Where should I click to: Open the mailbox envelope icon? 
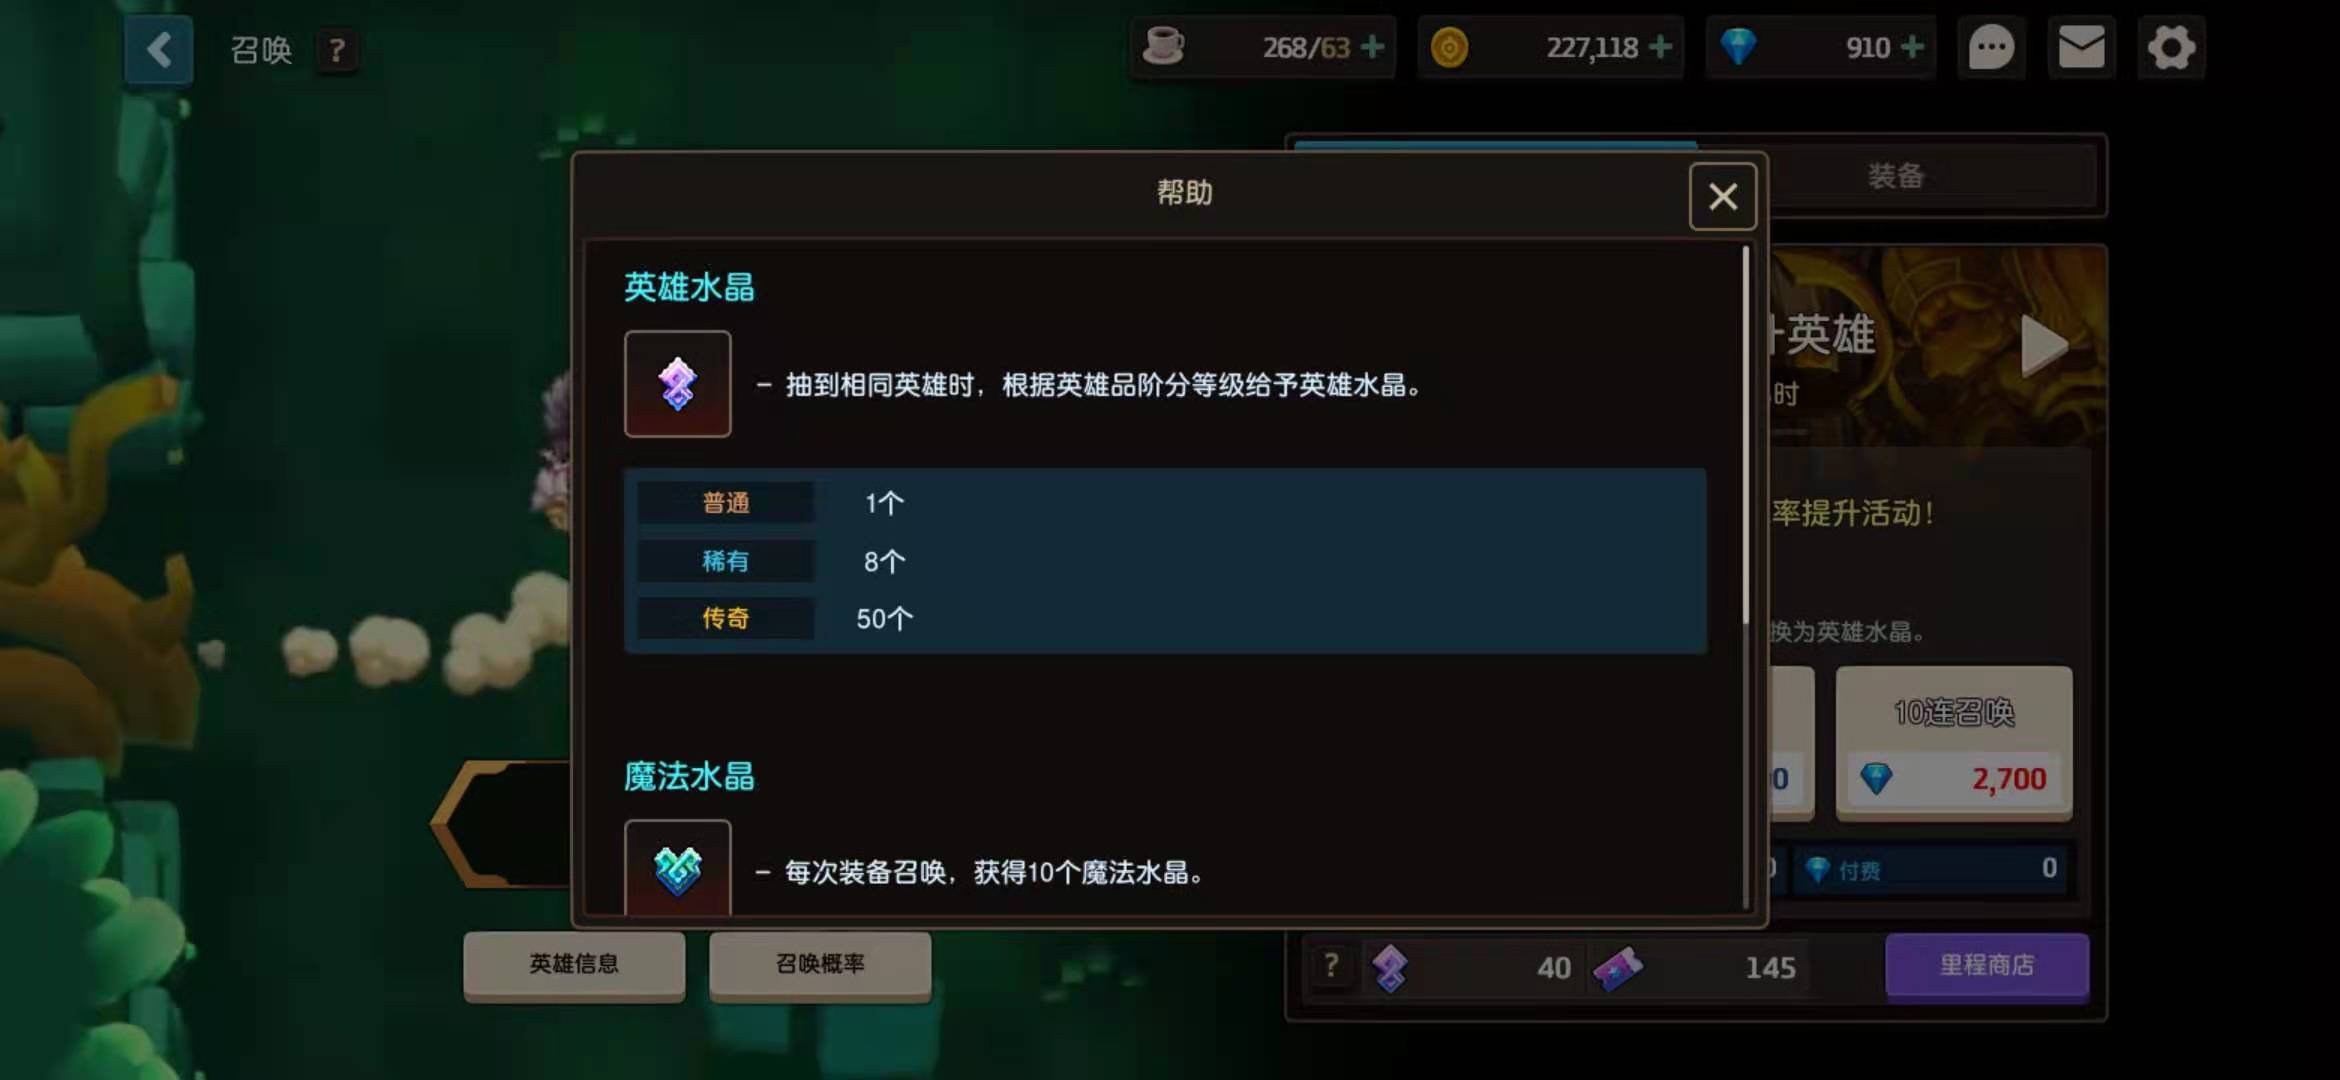[2081, 48]
